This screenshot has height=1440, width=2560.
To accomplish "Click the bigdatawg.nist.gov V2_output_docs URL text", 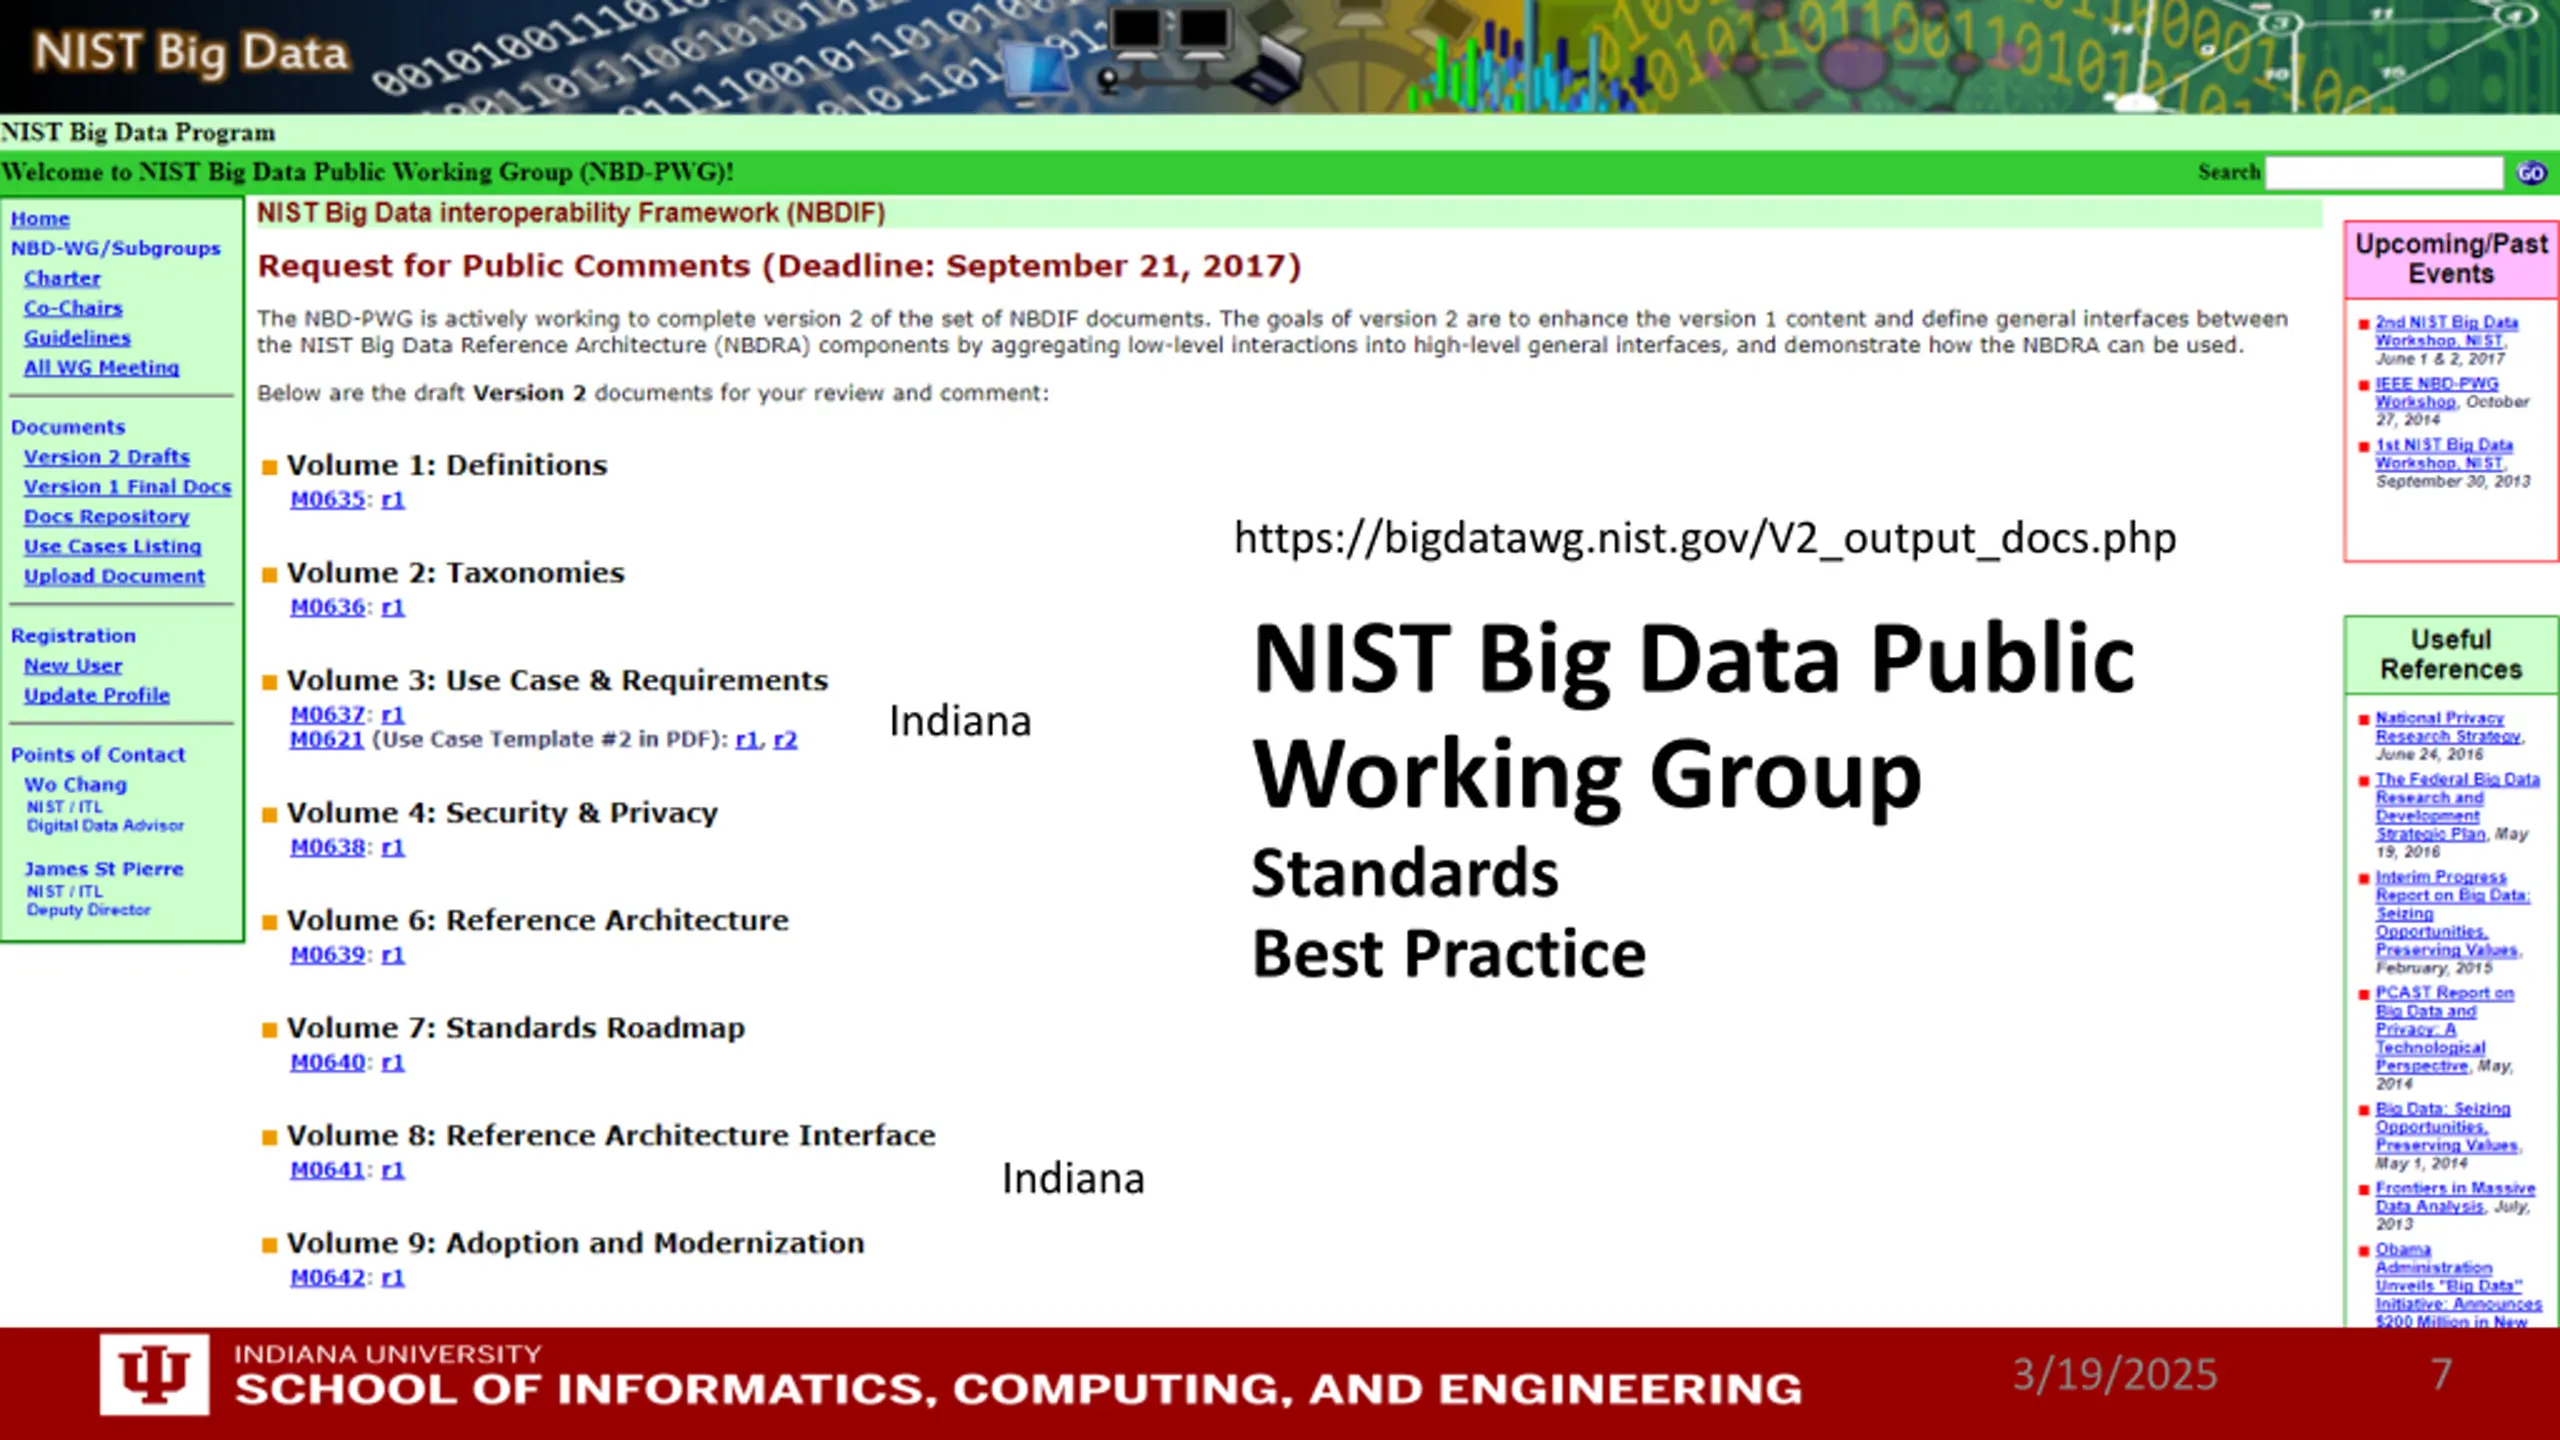I will (1705, 539).
